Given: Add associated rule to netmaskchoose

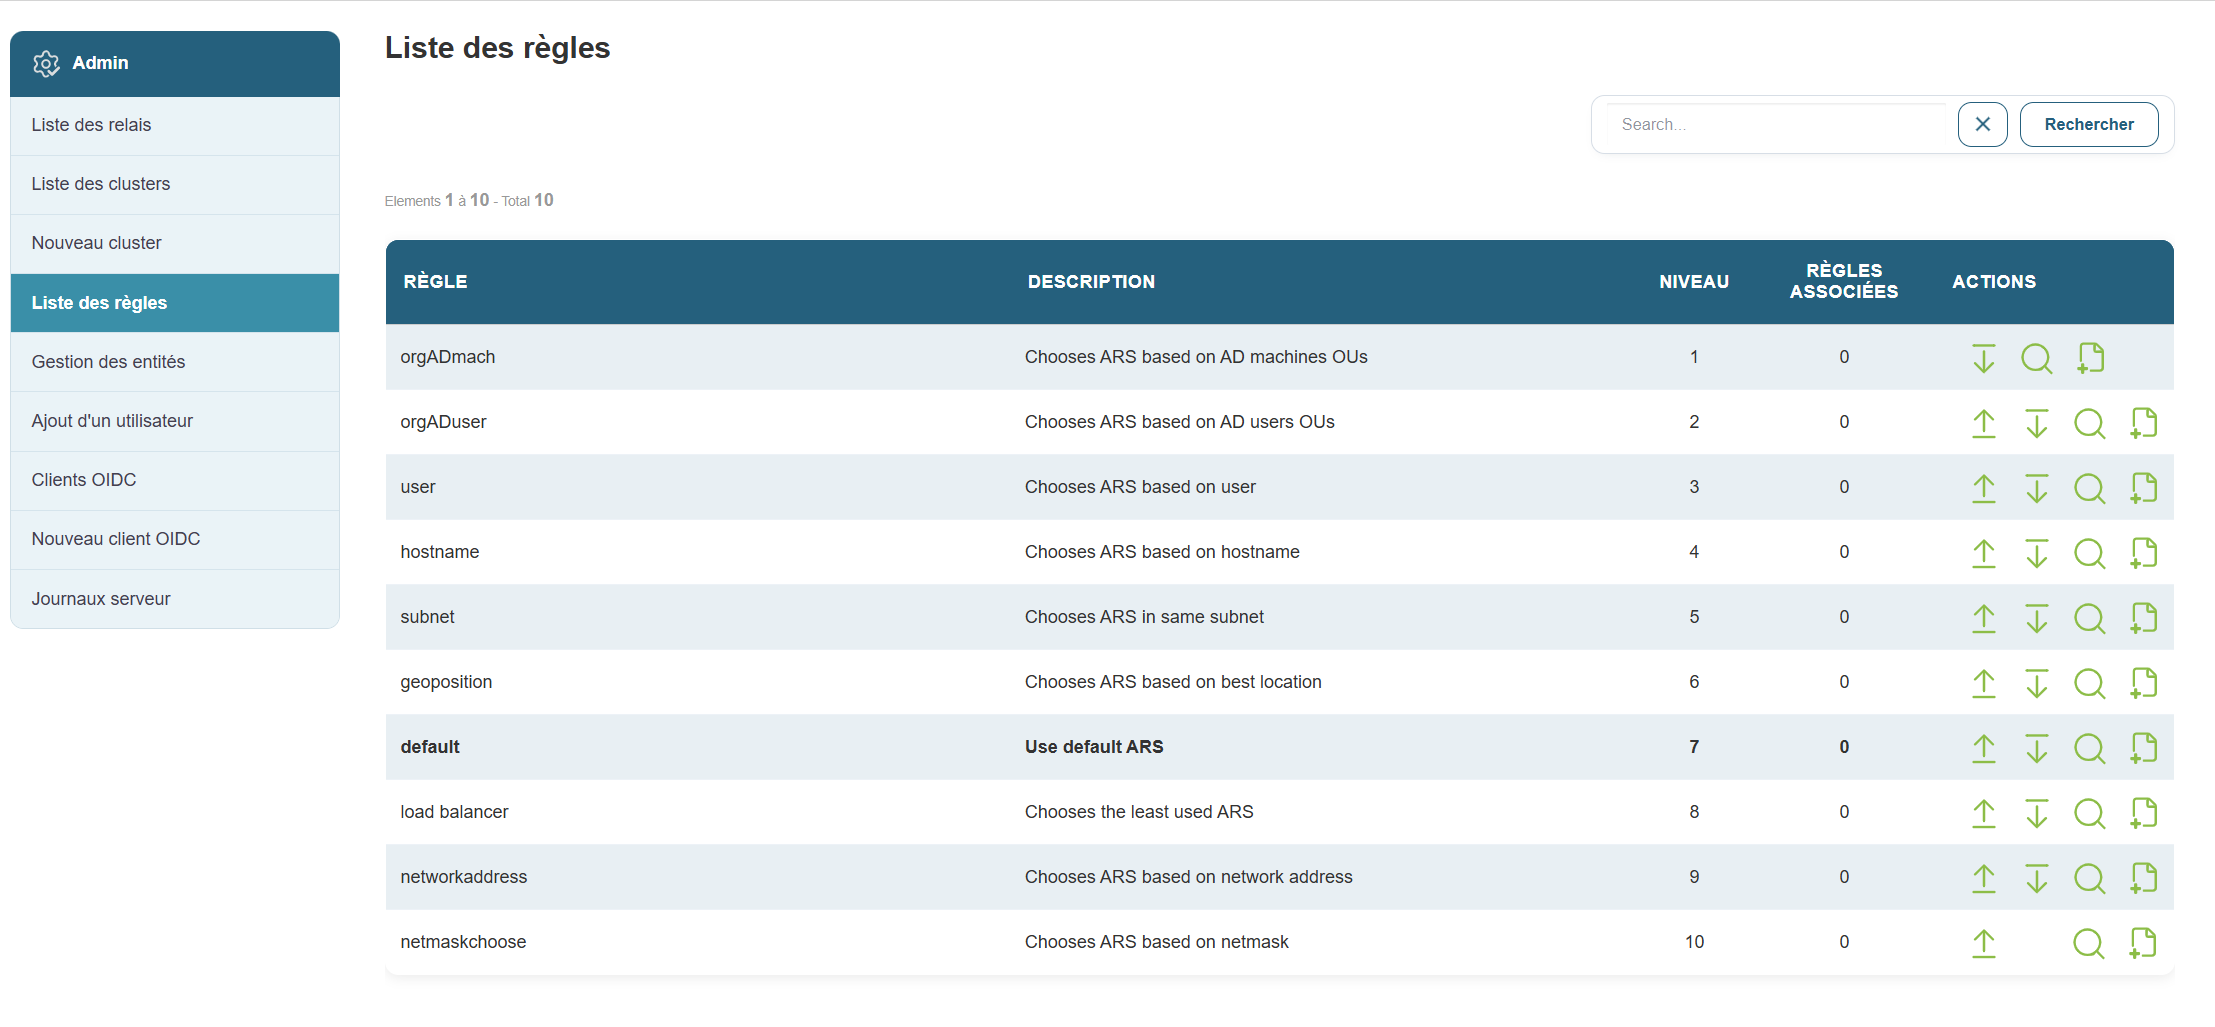Looking at the screenshot, I should click(2143, 943).
